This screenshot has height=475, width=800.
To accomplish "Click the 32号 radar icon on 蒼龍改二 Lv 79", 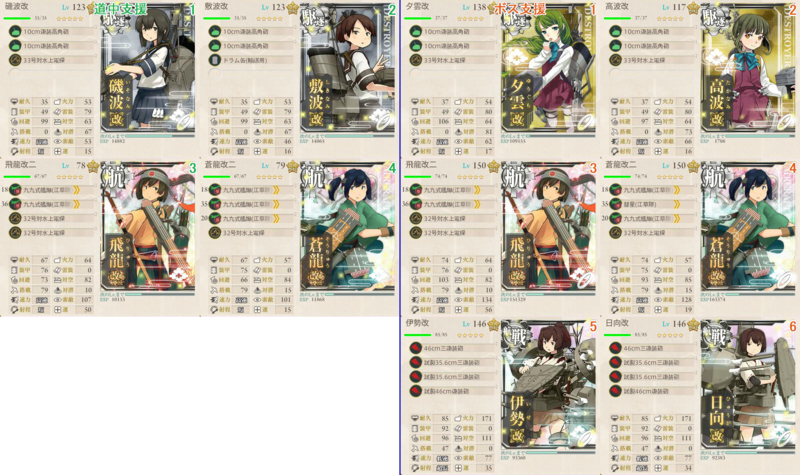I will pyautogui.click(x=215, y=233).
